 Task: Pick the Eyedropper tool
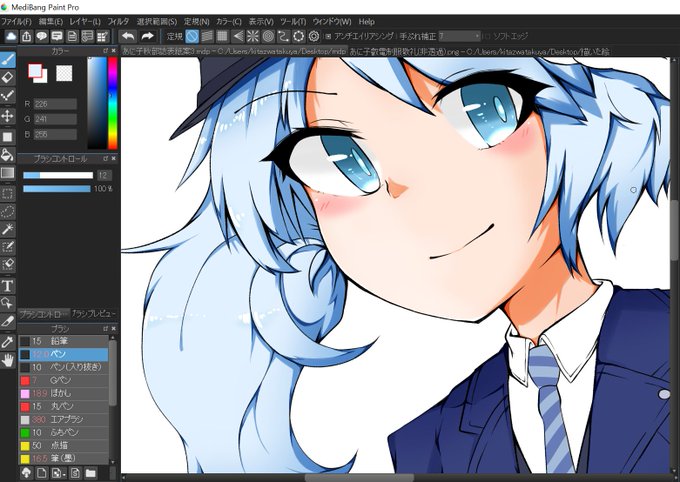pos(8,342)
